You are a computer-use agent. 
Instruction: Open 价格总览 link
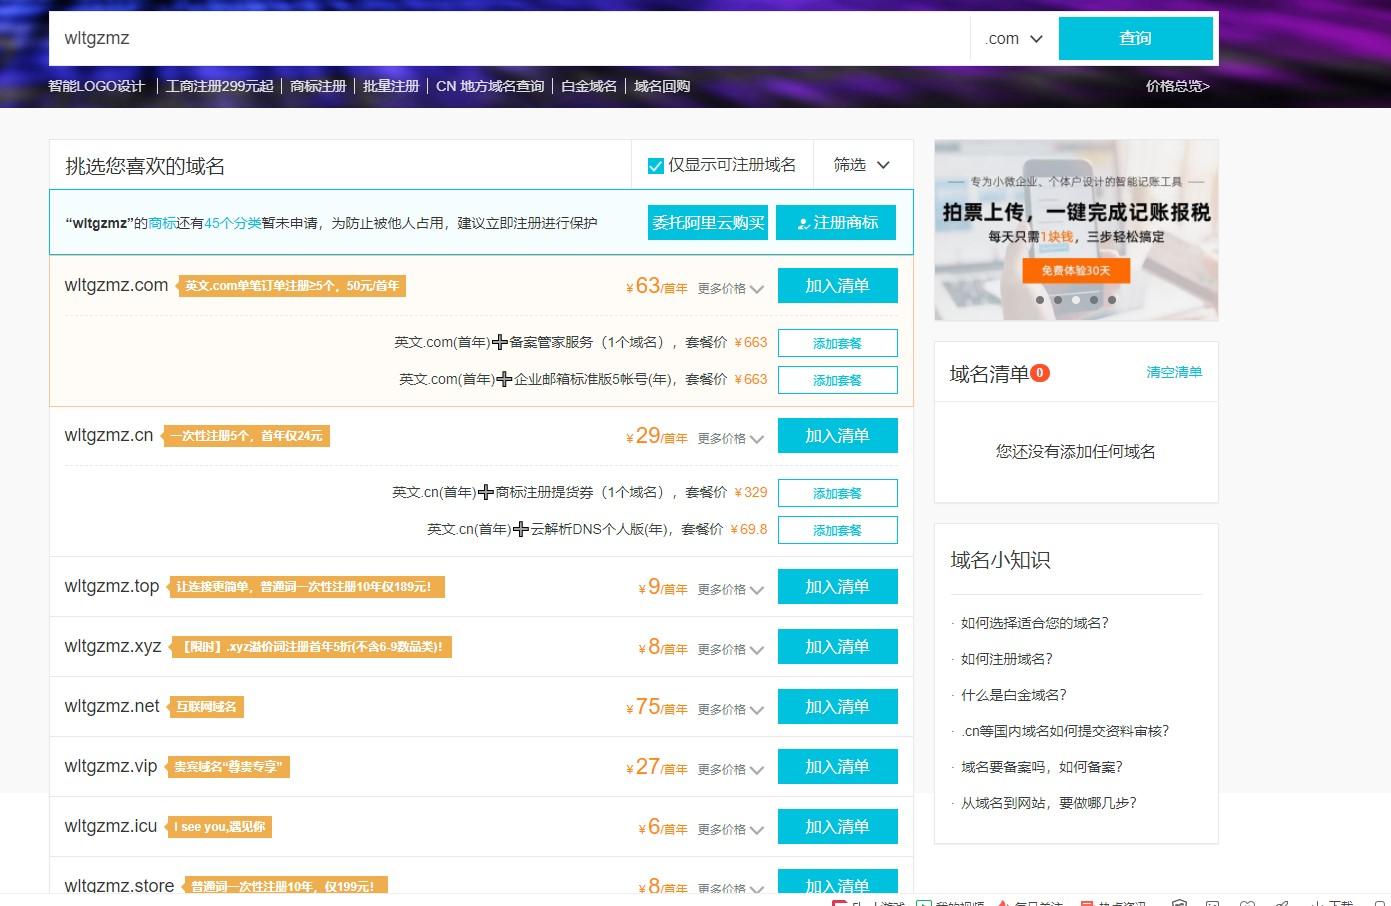(x=1177, y=86)
